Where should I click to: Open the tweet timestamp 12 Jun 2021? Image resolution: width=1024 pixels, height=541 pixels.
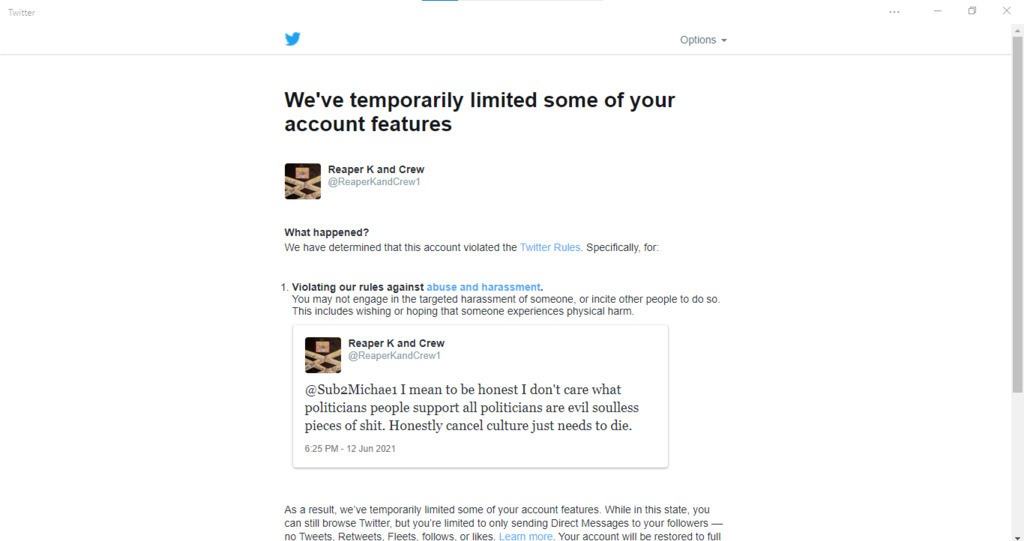(350, 448)
